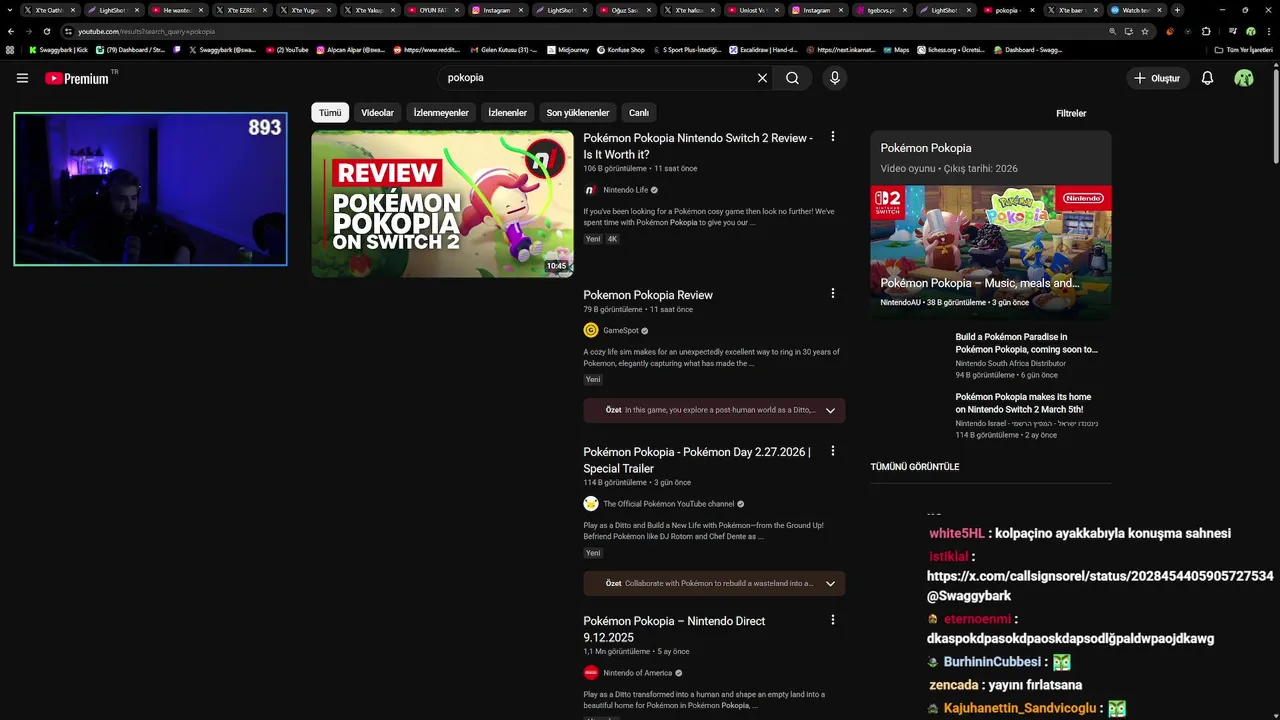Open the bookmarks bar apps grid icon
The width and height of the screenshot is (1280, 720).
pos(10,49)
